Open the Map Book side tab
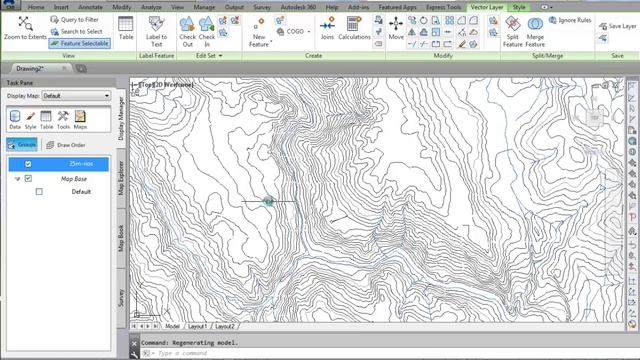 click(x=121, y=238)
